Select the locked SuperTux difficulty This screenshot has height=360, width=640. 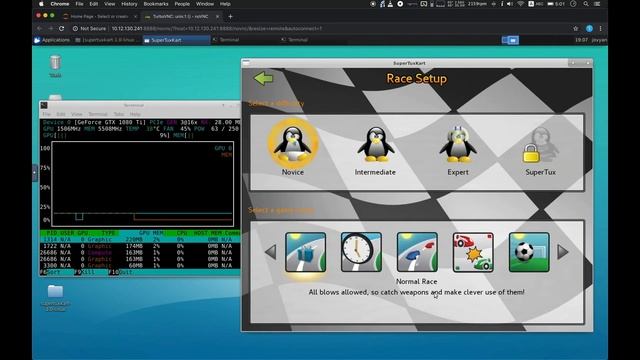tap(540, 151)
